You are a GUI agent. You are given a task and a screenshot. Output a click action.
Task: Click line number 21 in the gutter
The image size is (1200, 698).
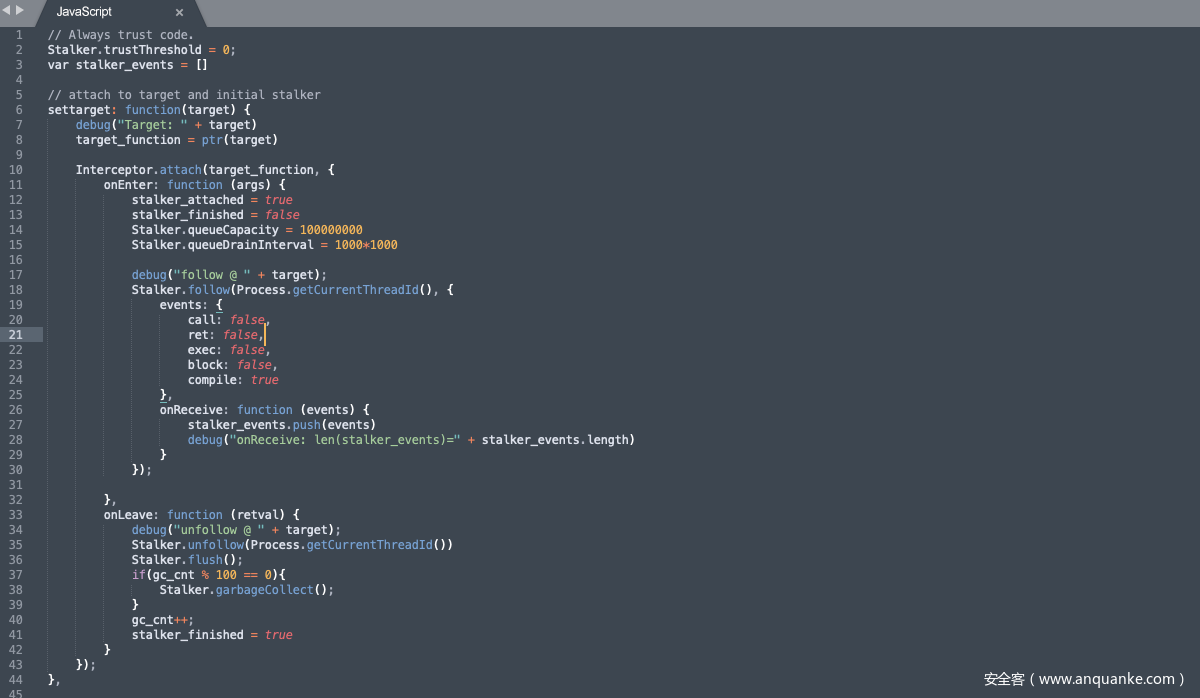point(16,335)
